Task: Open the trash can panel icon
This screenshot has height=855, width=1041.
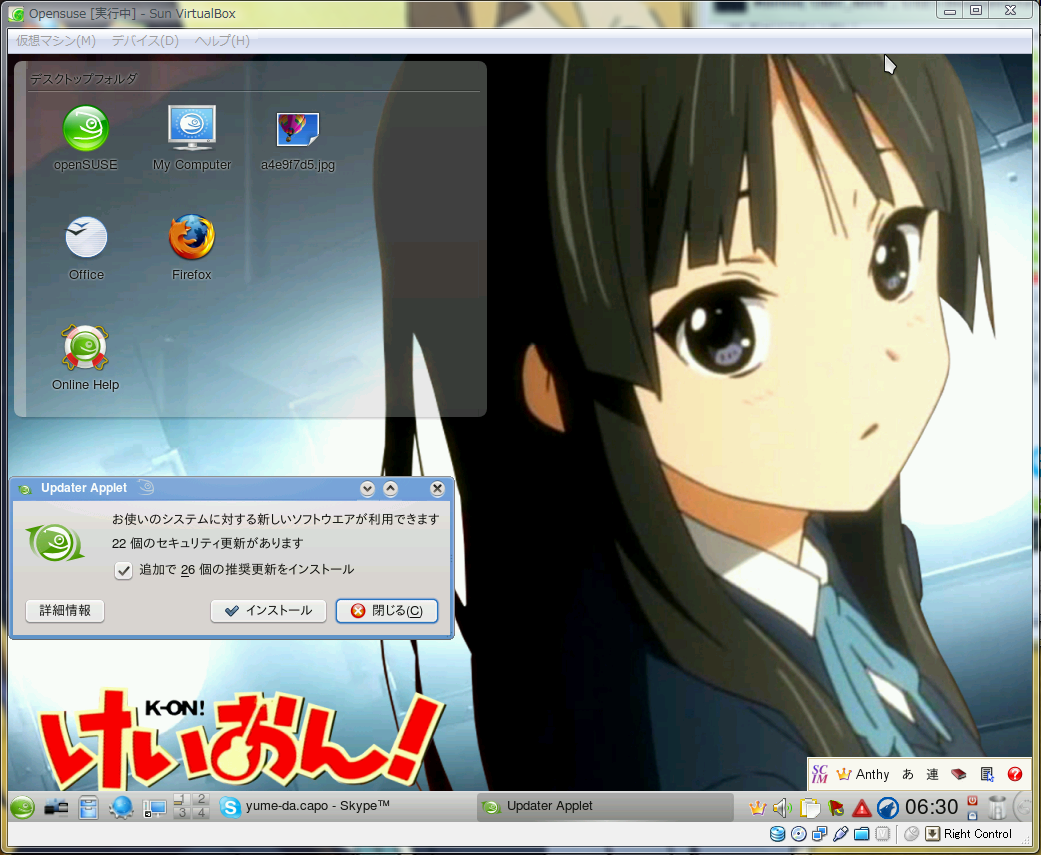Action: [997, 807]
